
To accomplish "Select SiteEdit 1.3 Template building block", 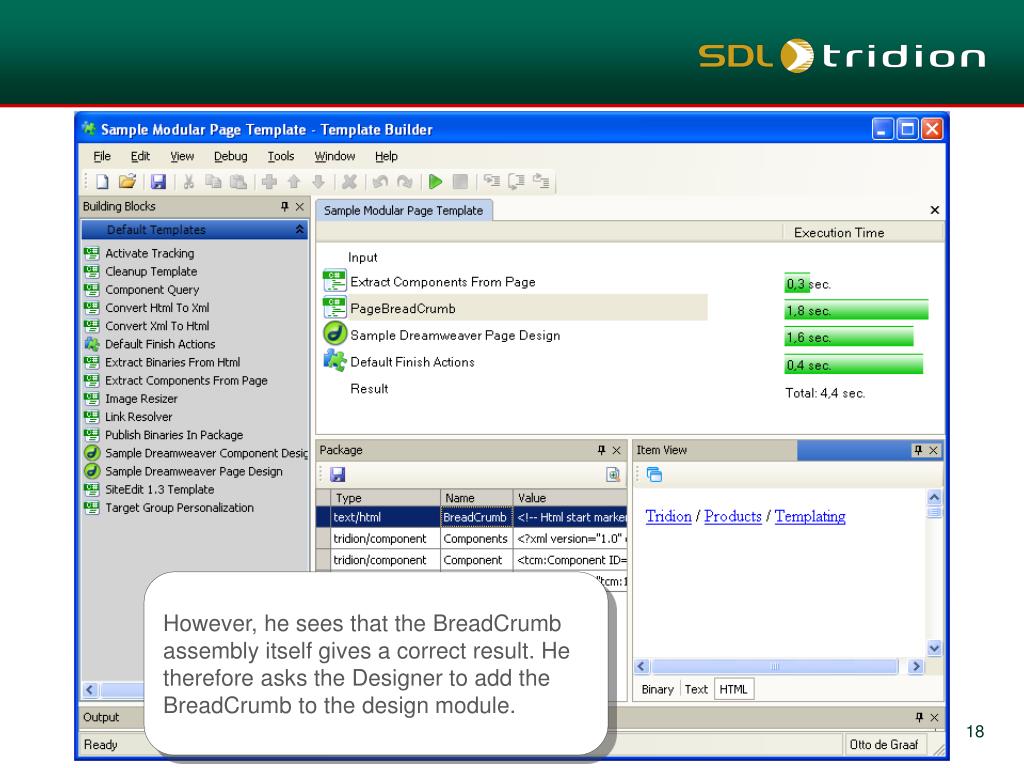I will [x=159, y=489].
